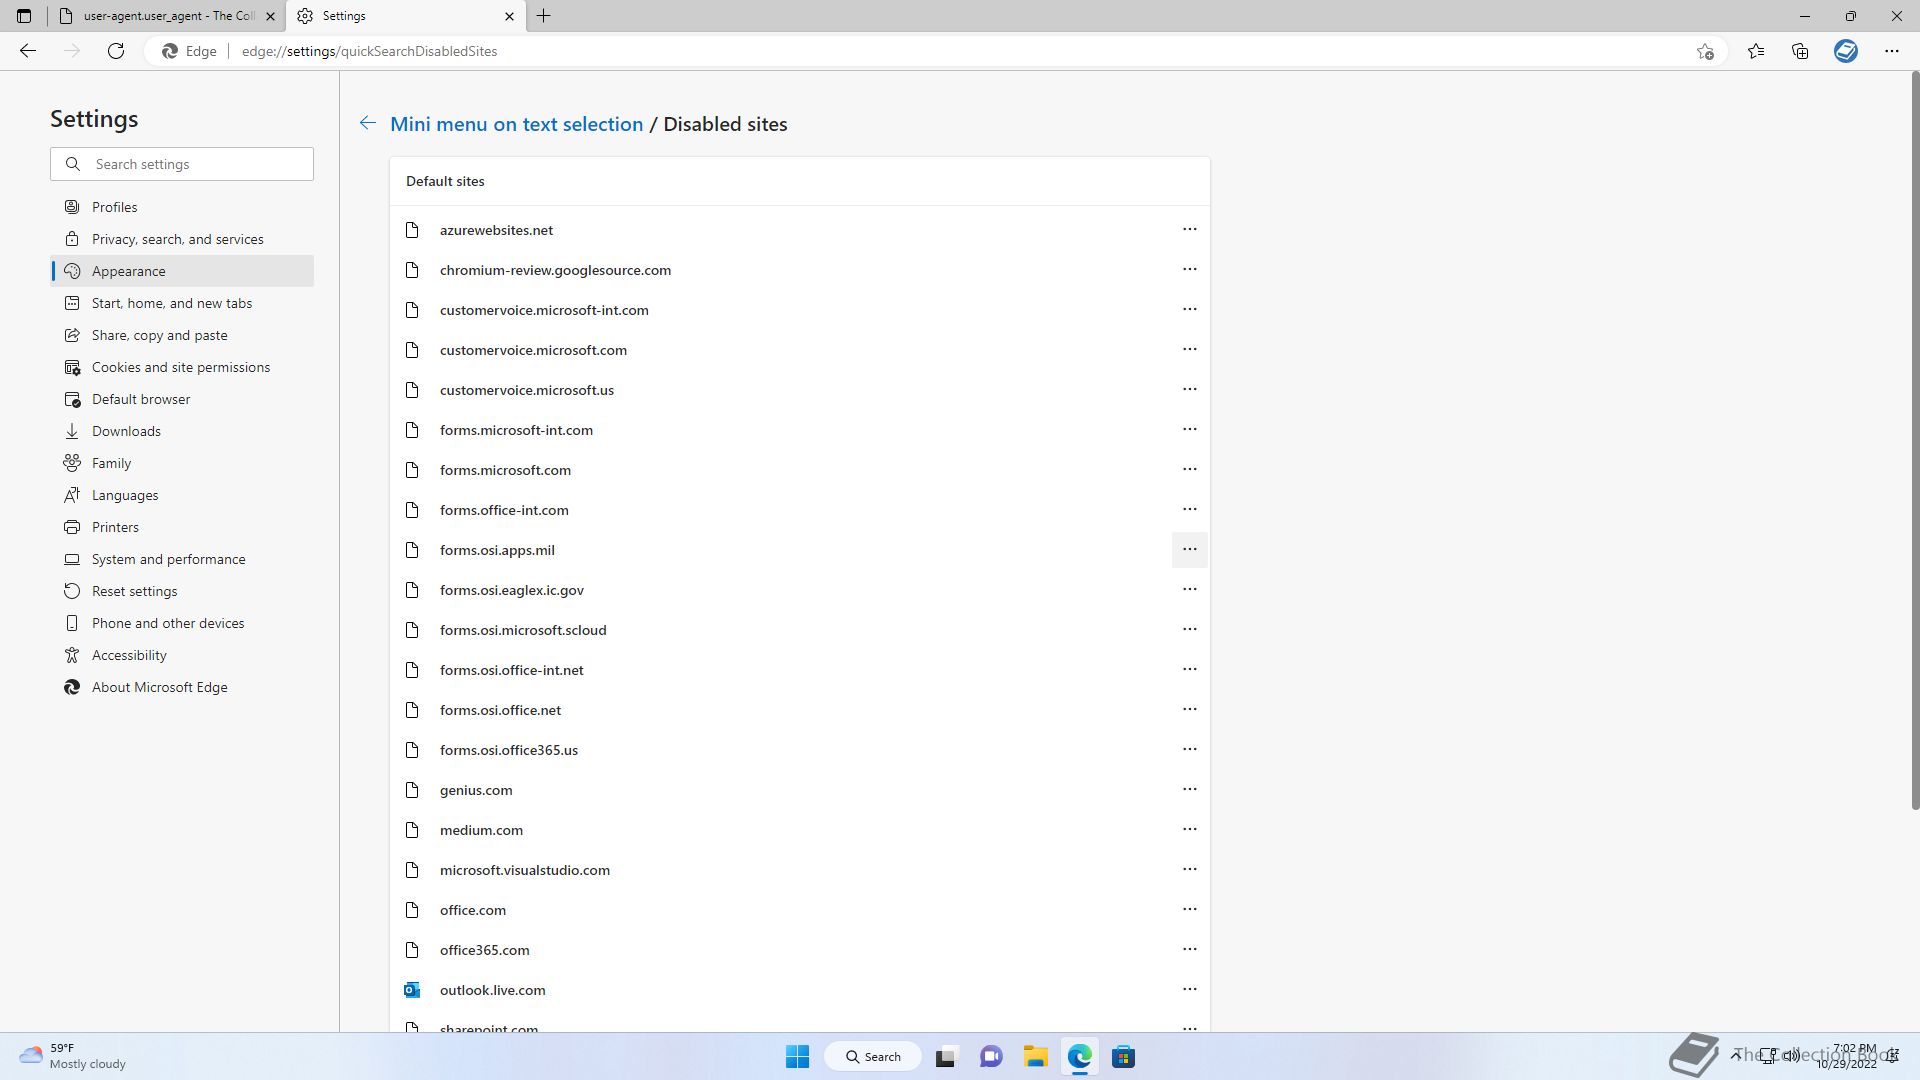Select the office365.com site entry
Screen dimensions: 1920x1080
pyautogui.click(x=800, y=950)
